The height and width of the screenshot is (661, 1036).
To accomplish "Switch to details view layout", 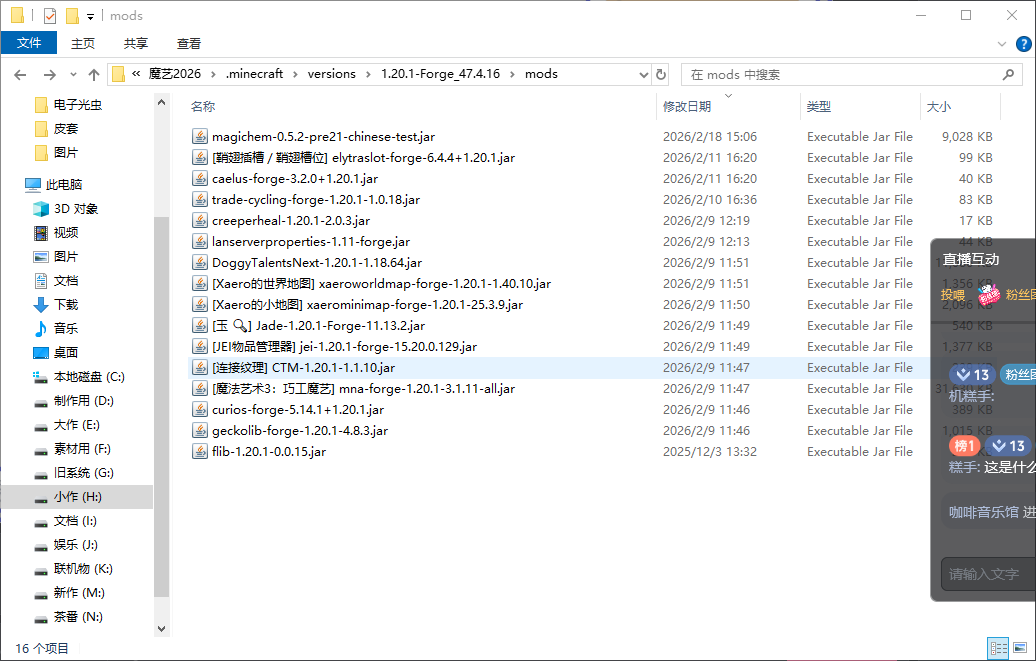I will (x=998, y=648).
